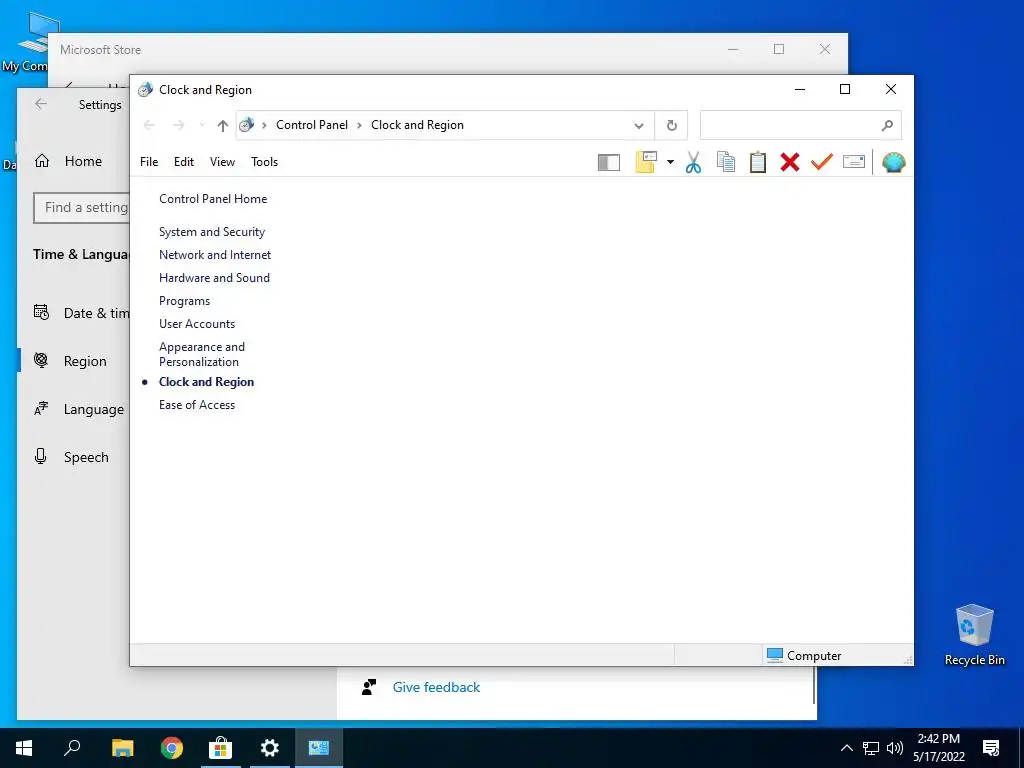Select the orange checkmark icon
The image size is (1024, 768).
pos(822,161)
